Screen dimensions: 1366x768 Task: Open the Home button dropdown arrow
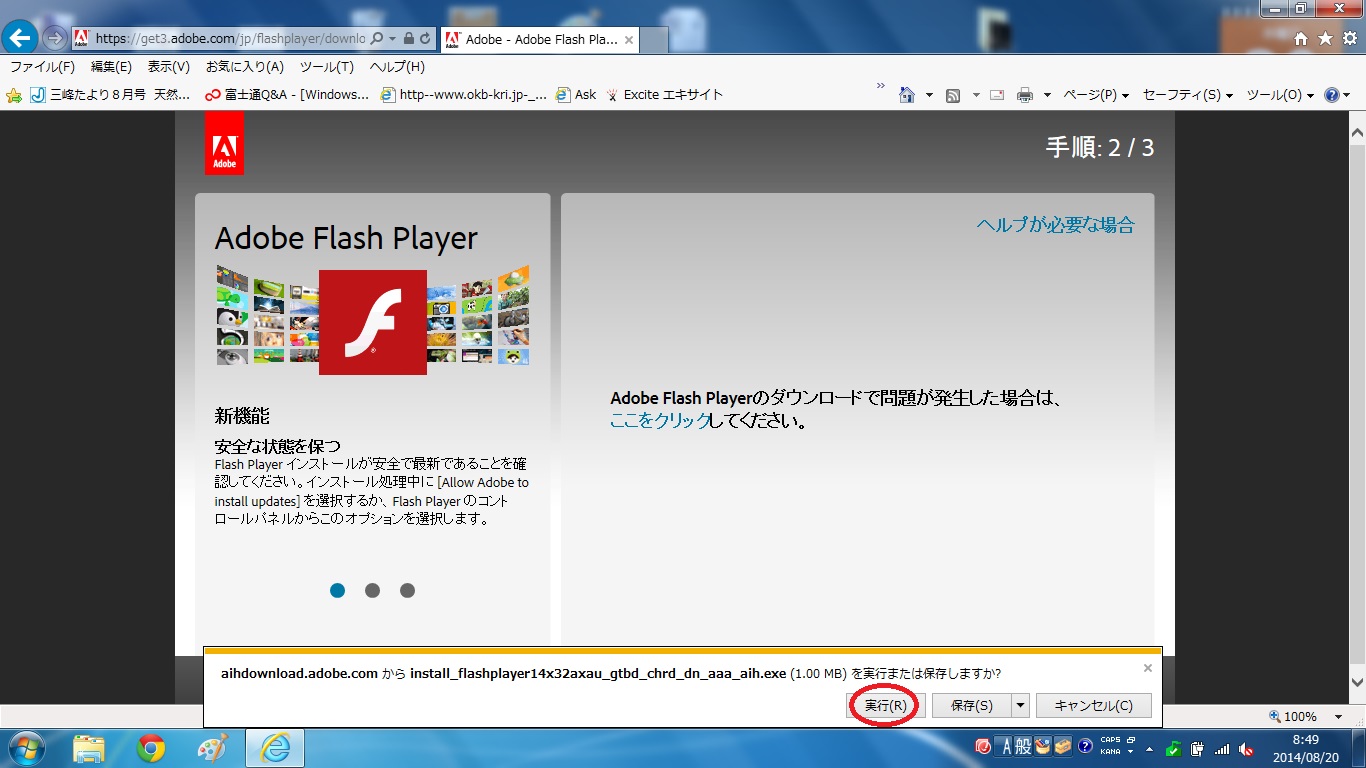pyautogui.click(x=929, y=95)
